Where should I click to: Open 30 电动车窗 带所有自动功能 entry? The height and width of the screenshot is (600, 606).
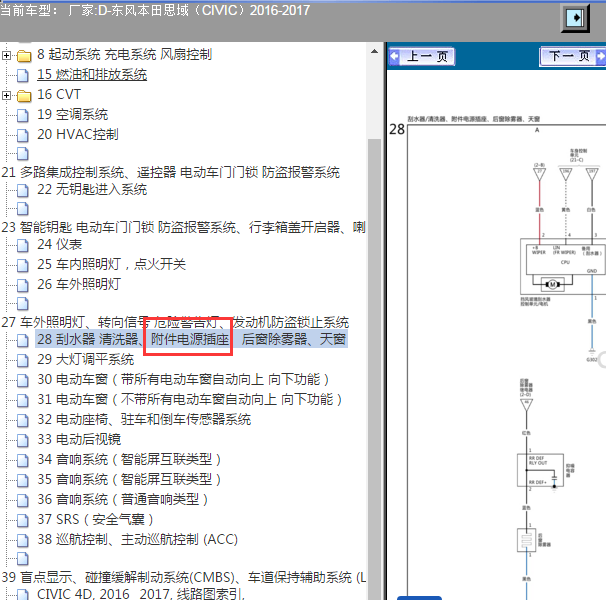click(x=184, y=380)
